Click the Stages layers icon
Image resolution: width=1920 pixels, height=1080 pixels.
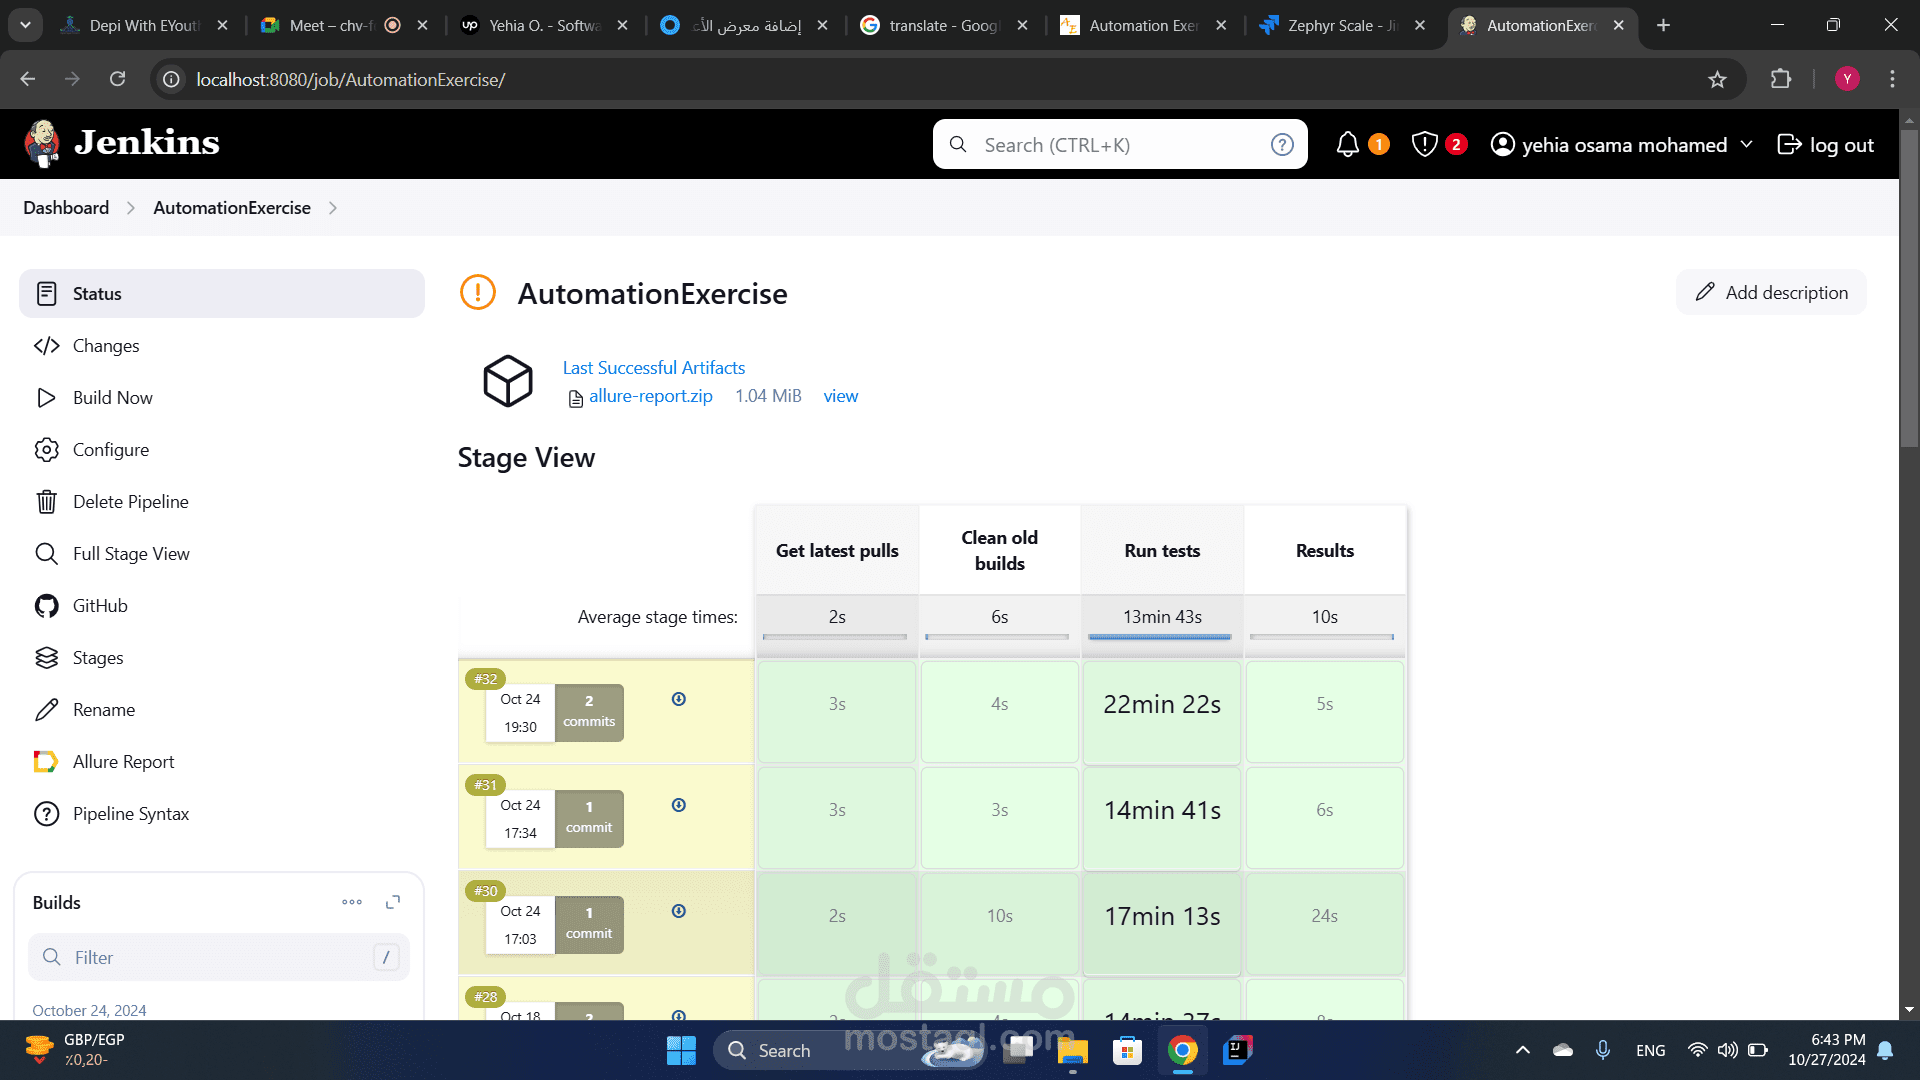[46, 658]
